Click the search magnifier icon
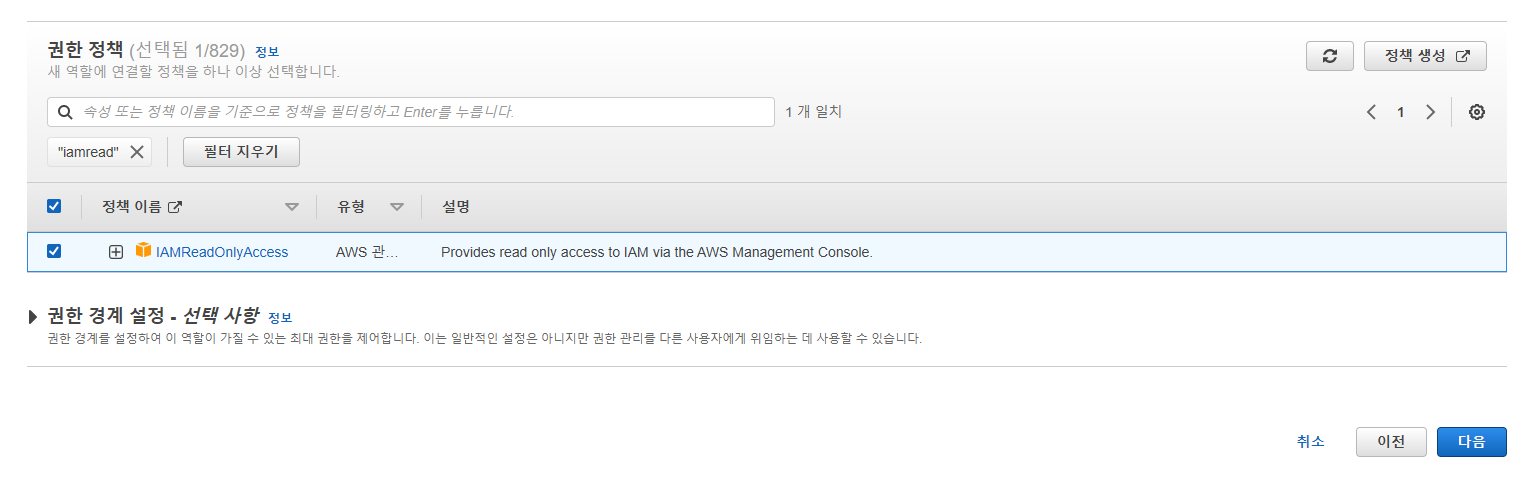The height and width of the screenshot is (487, 1536). tap(65, 112)
